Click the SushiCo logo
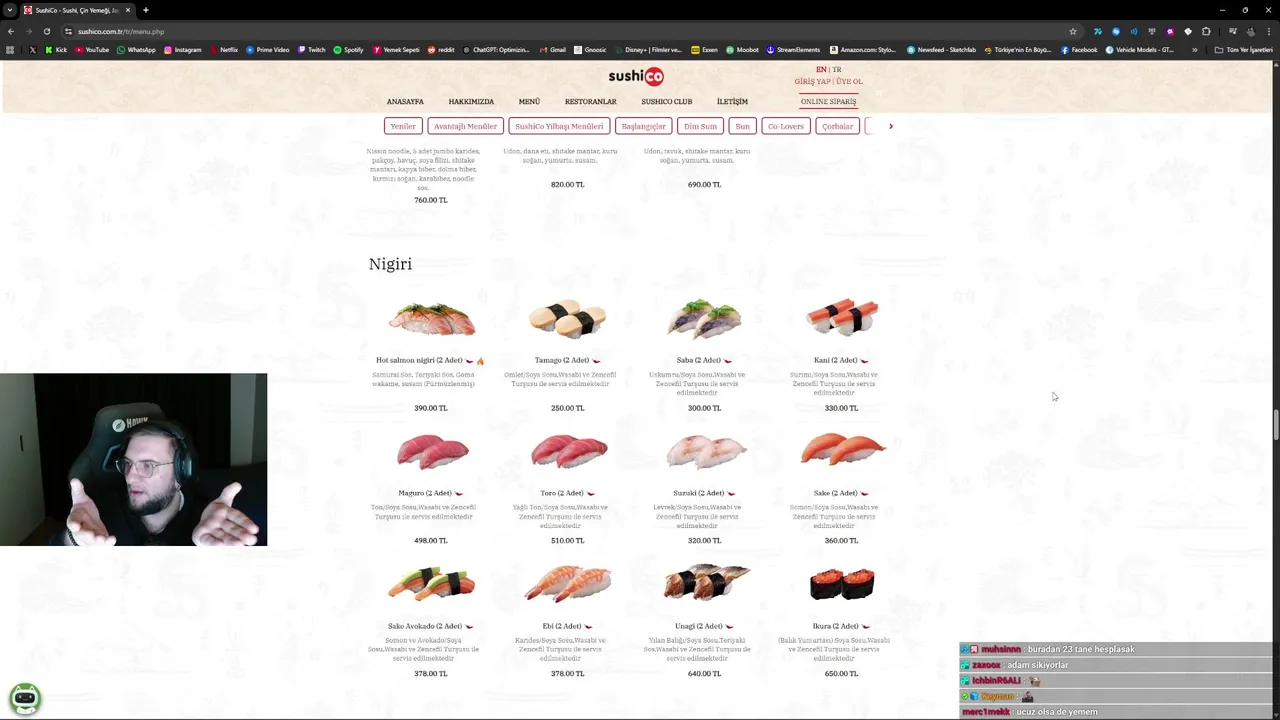 636,76
